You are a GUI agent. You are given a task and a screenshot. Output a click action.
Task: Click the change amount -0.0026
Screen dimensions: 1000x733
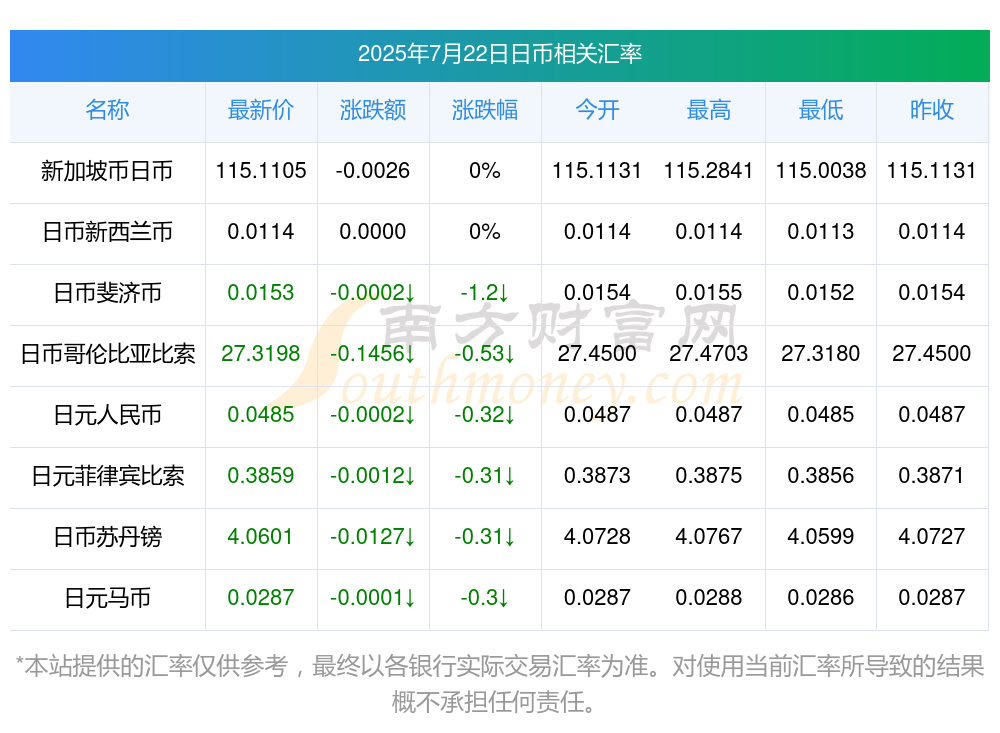(x=373, y=170)
